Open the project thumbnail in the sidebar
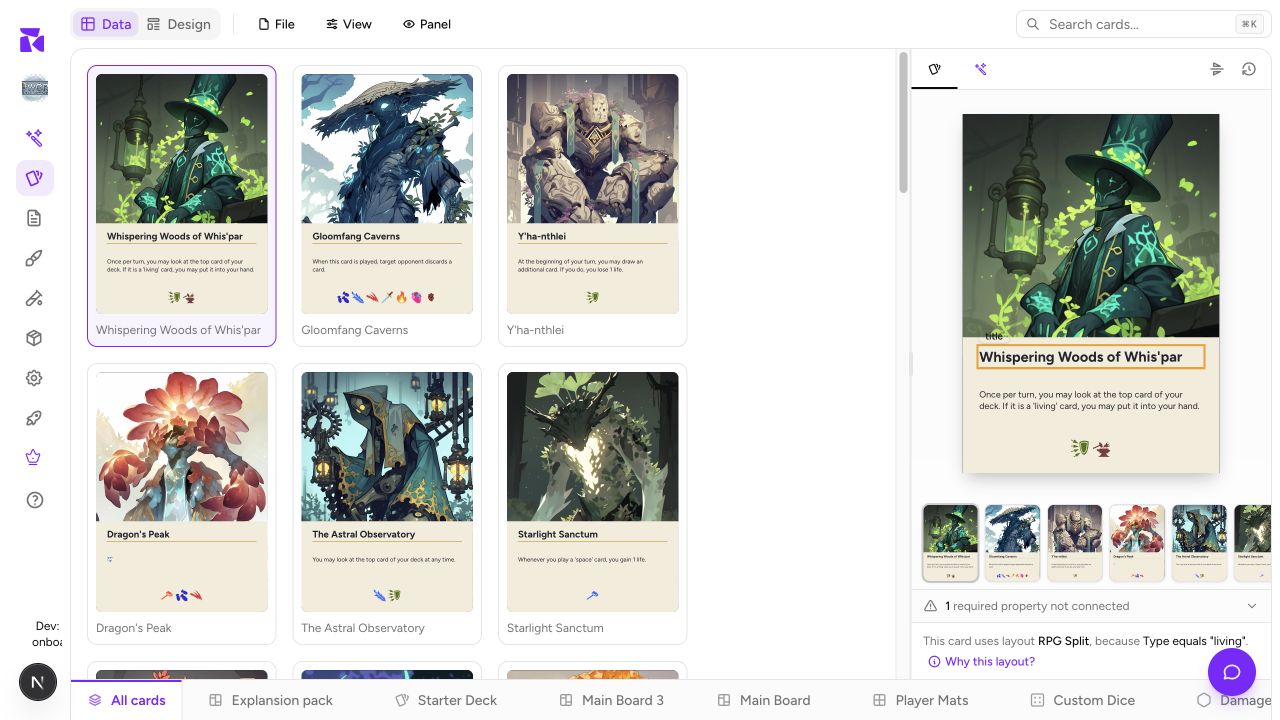1280x720 pixels. 35,88
